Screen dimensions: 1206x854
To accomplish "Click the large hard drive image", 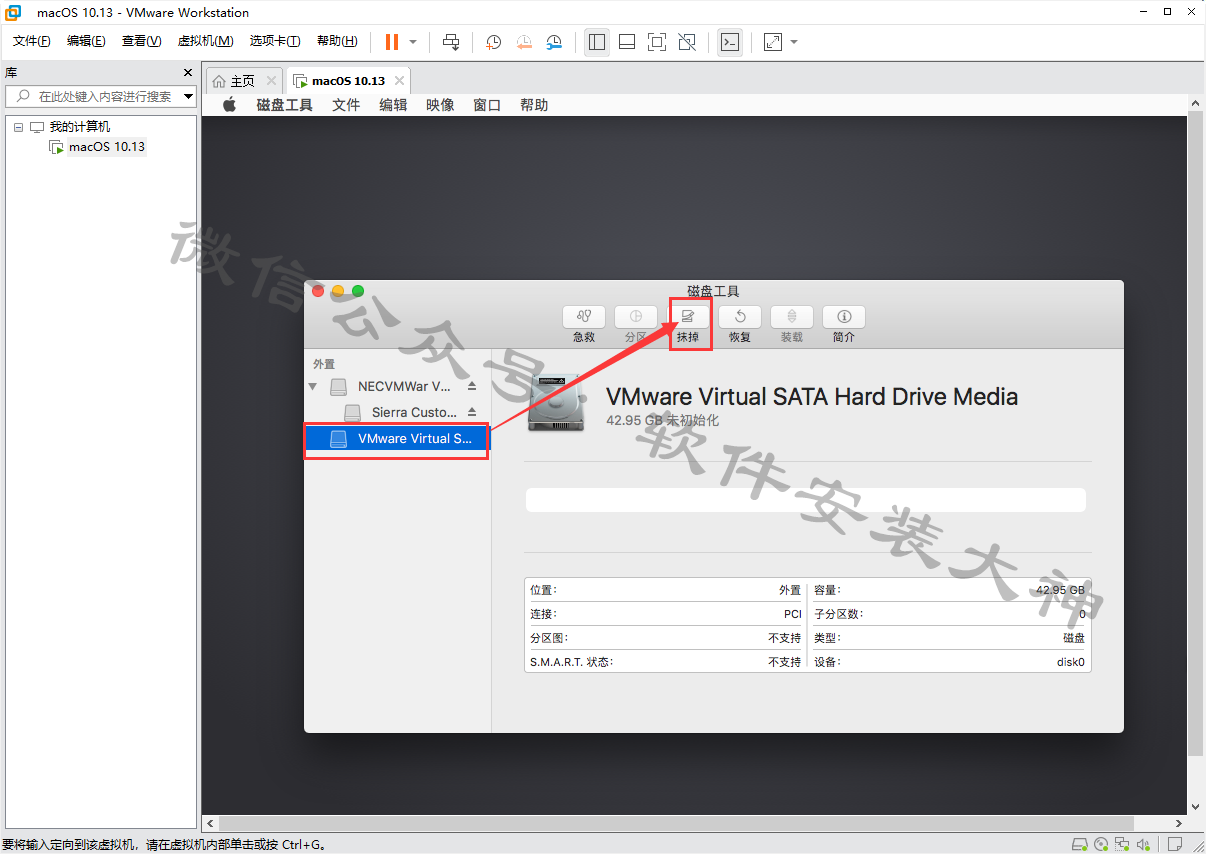I will coord(557,404).
